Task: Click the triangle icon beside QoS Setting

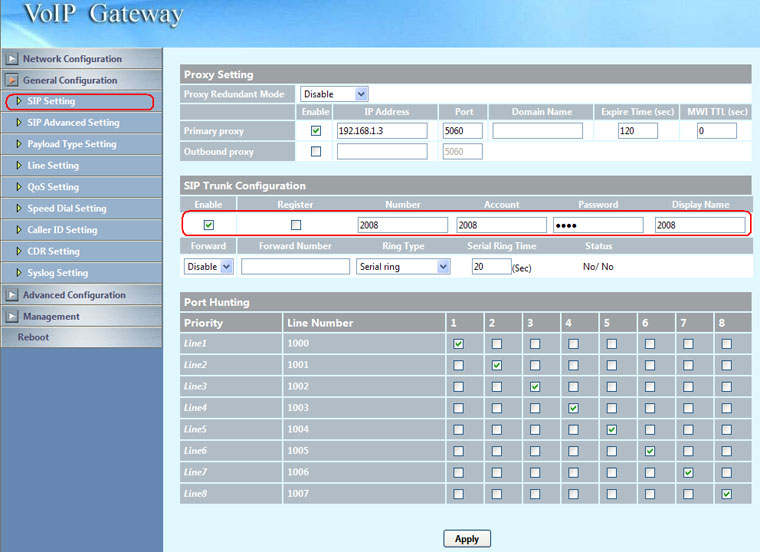Action: pos(18,187)
